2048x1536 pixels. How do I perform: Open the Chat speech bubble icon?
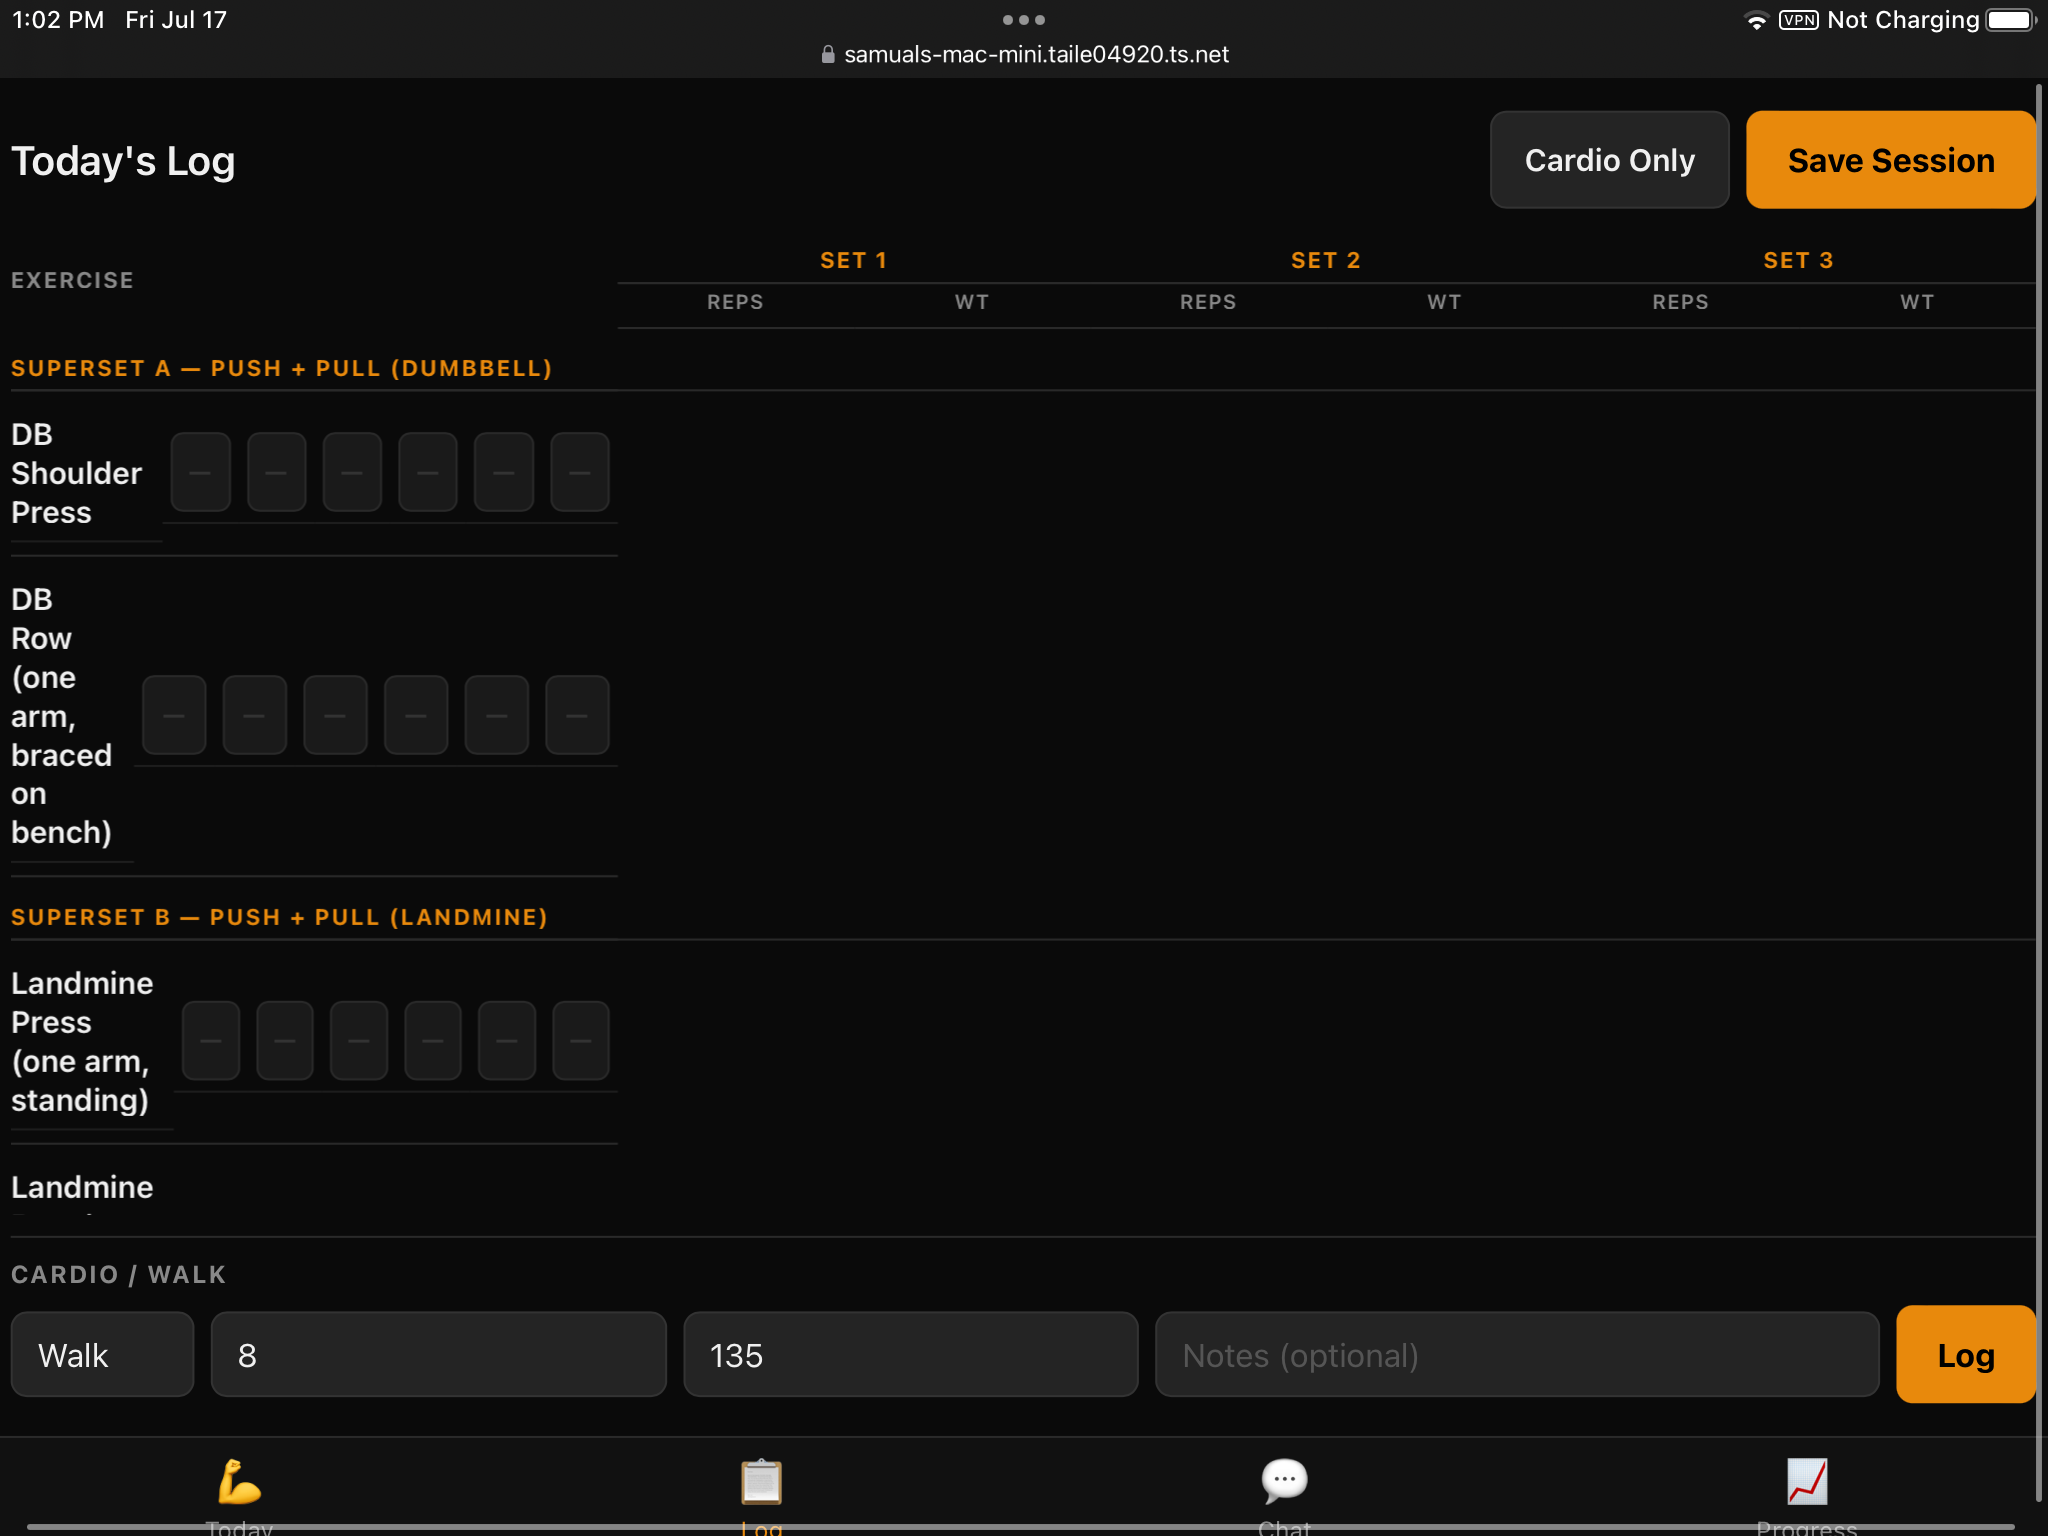pyautogui.click(x=1284, y=1482)
